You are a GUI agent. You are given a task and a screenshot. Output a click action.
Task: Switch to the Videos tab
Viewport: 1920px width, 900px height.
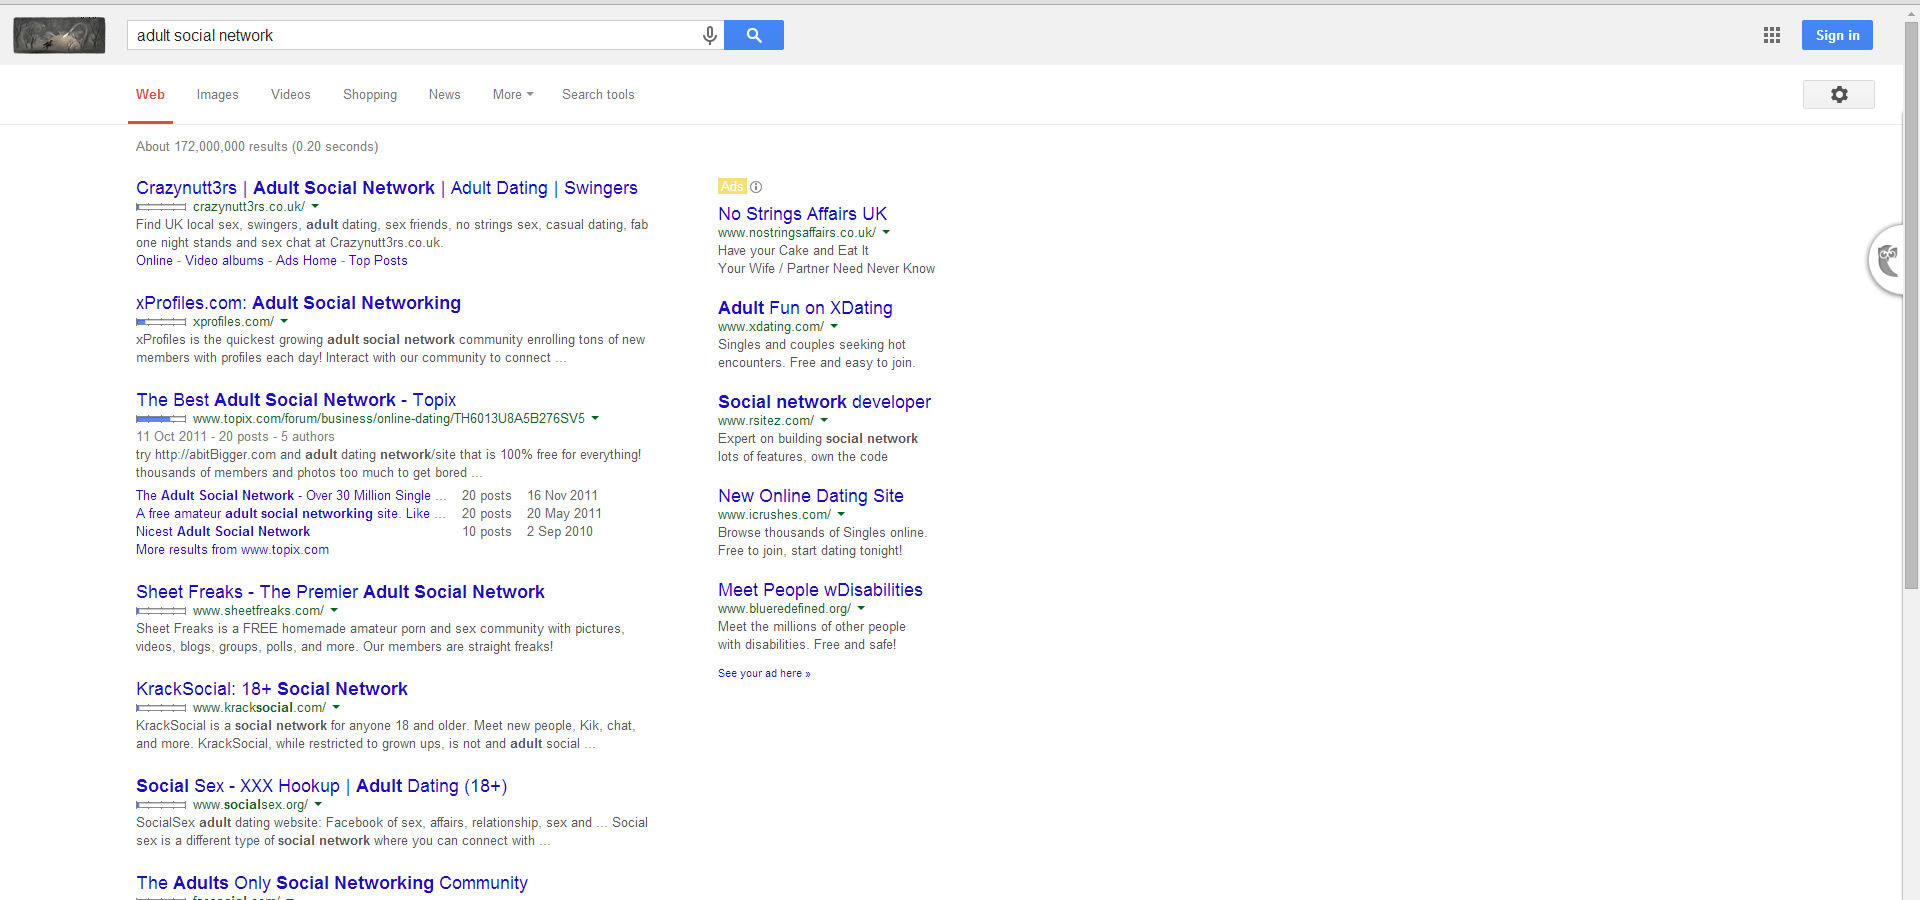pyautogui.click(x=290, y=94)
